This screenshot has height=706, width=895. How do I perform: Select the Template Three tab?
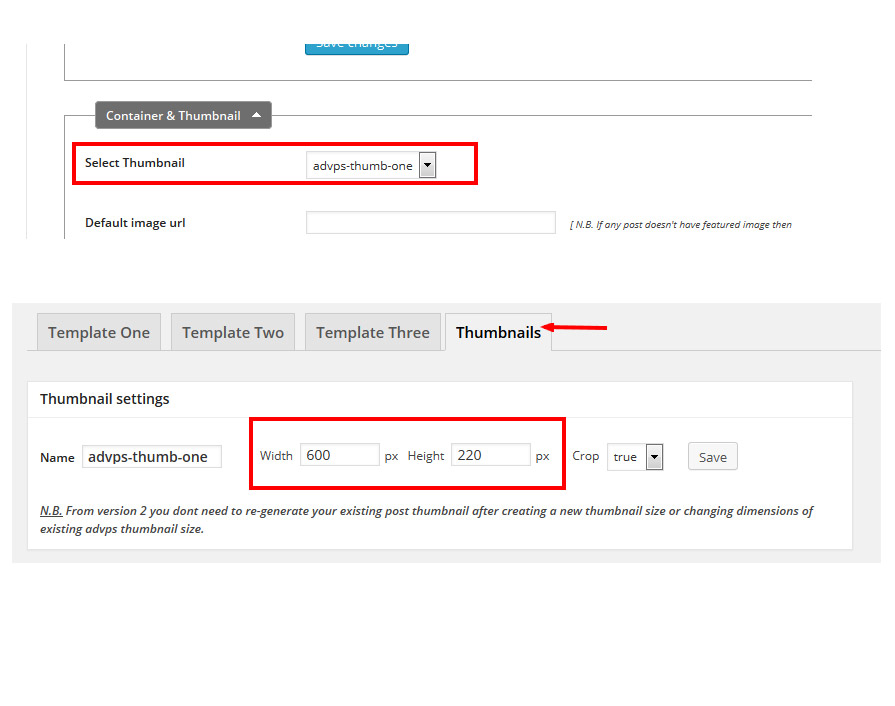[x=372, y=333]
